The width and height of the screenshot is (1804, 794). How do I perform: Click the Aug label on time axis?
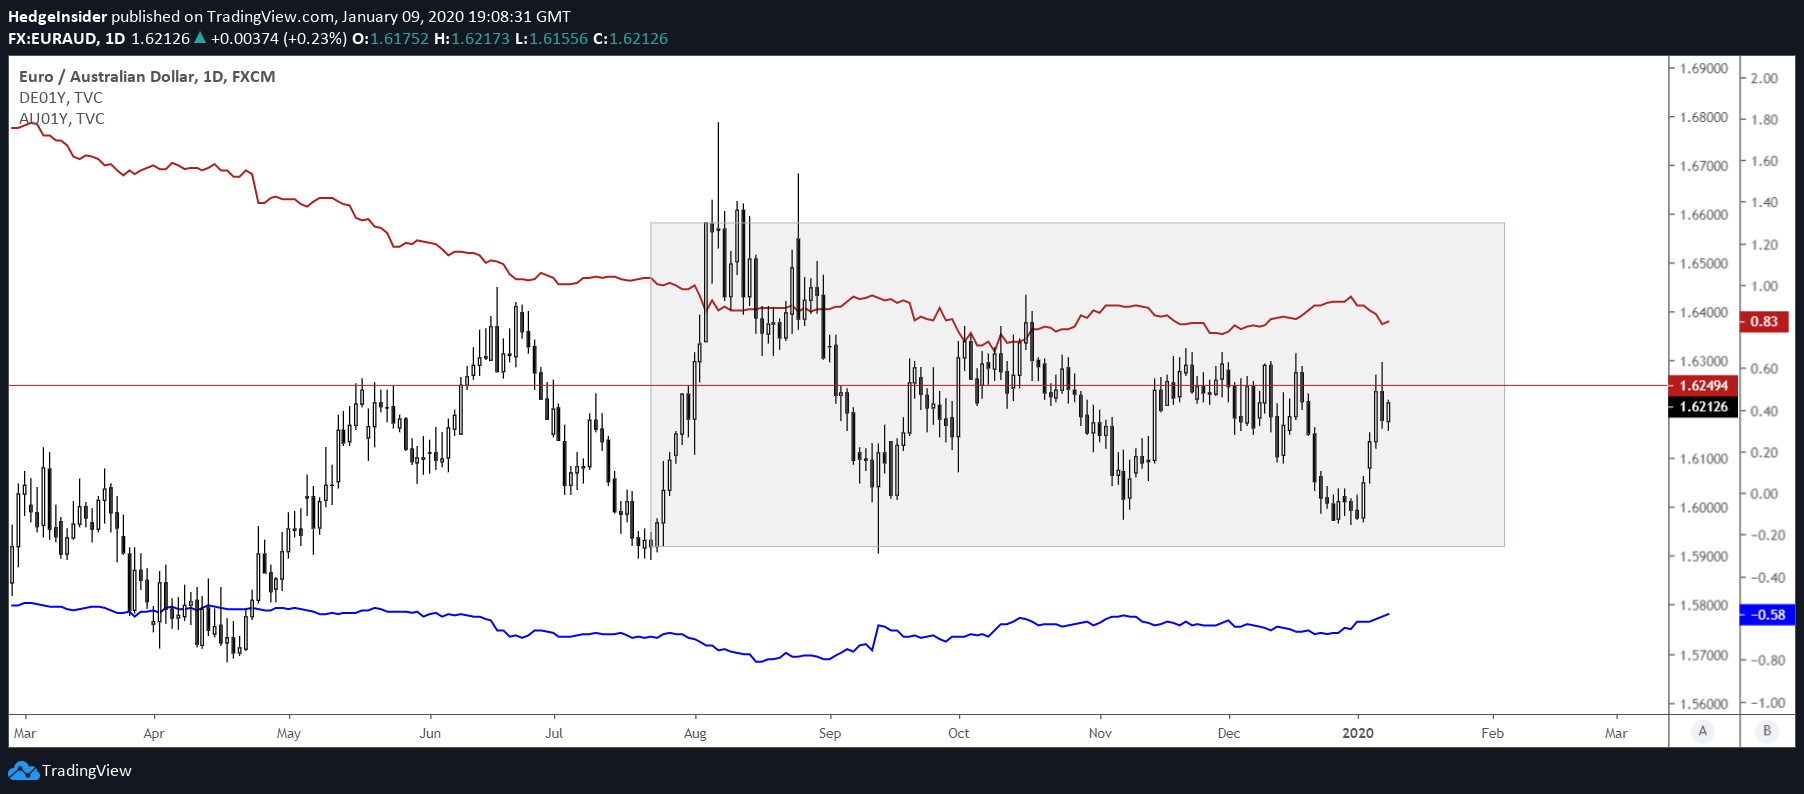click(x=695, y=733)
